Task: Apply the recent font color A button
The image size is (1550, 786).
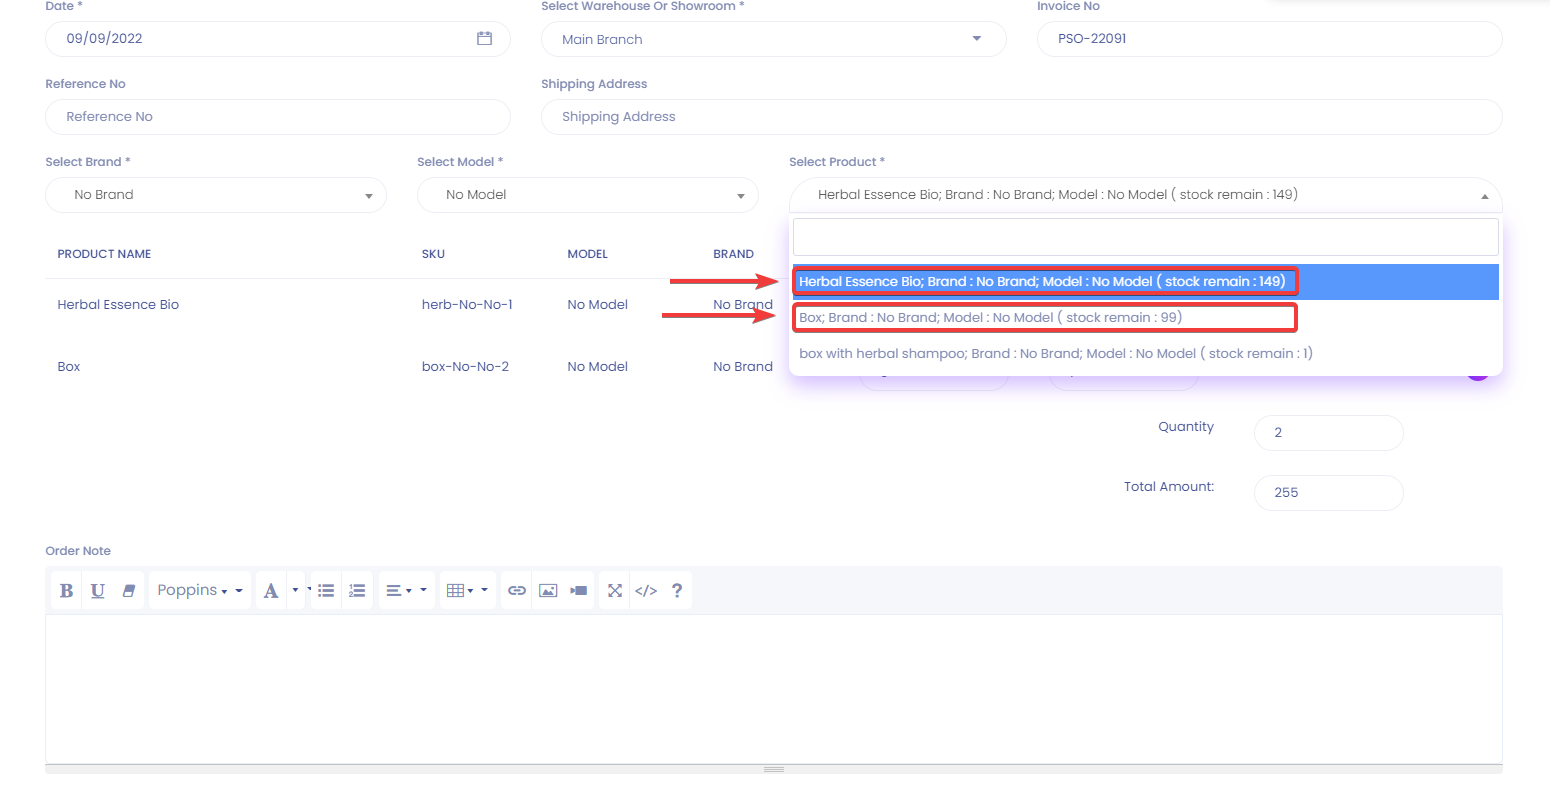Action: point(271,590)
